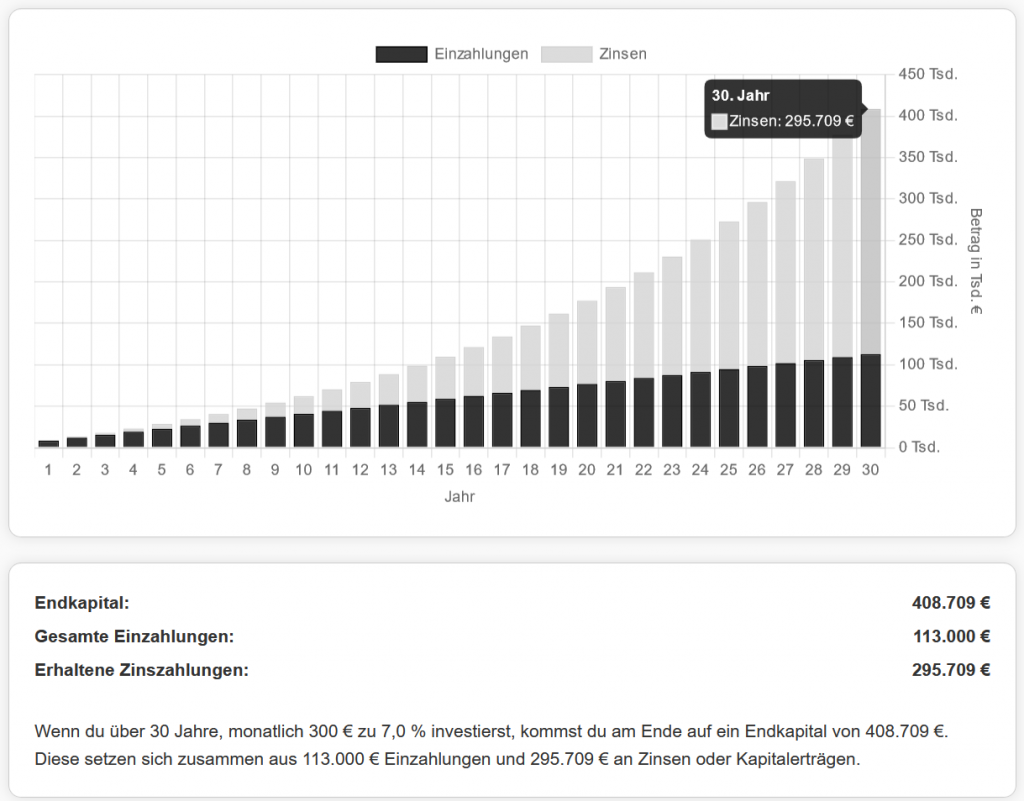Click the Zinsen swatch in the tooltip
The image size is (1024, 801).
coord(719,121)
